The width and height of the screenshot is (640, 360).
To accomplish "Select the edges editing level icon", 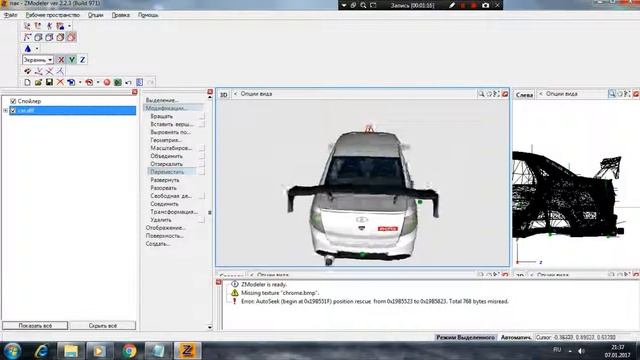I will click(x=38, y=37).
